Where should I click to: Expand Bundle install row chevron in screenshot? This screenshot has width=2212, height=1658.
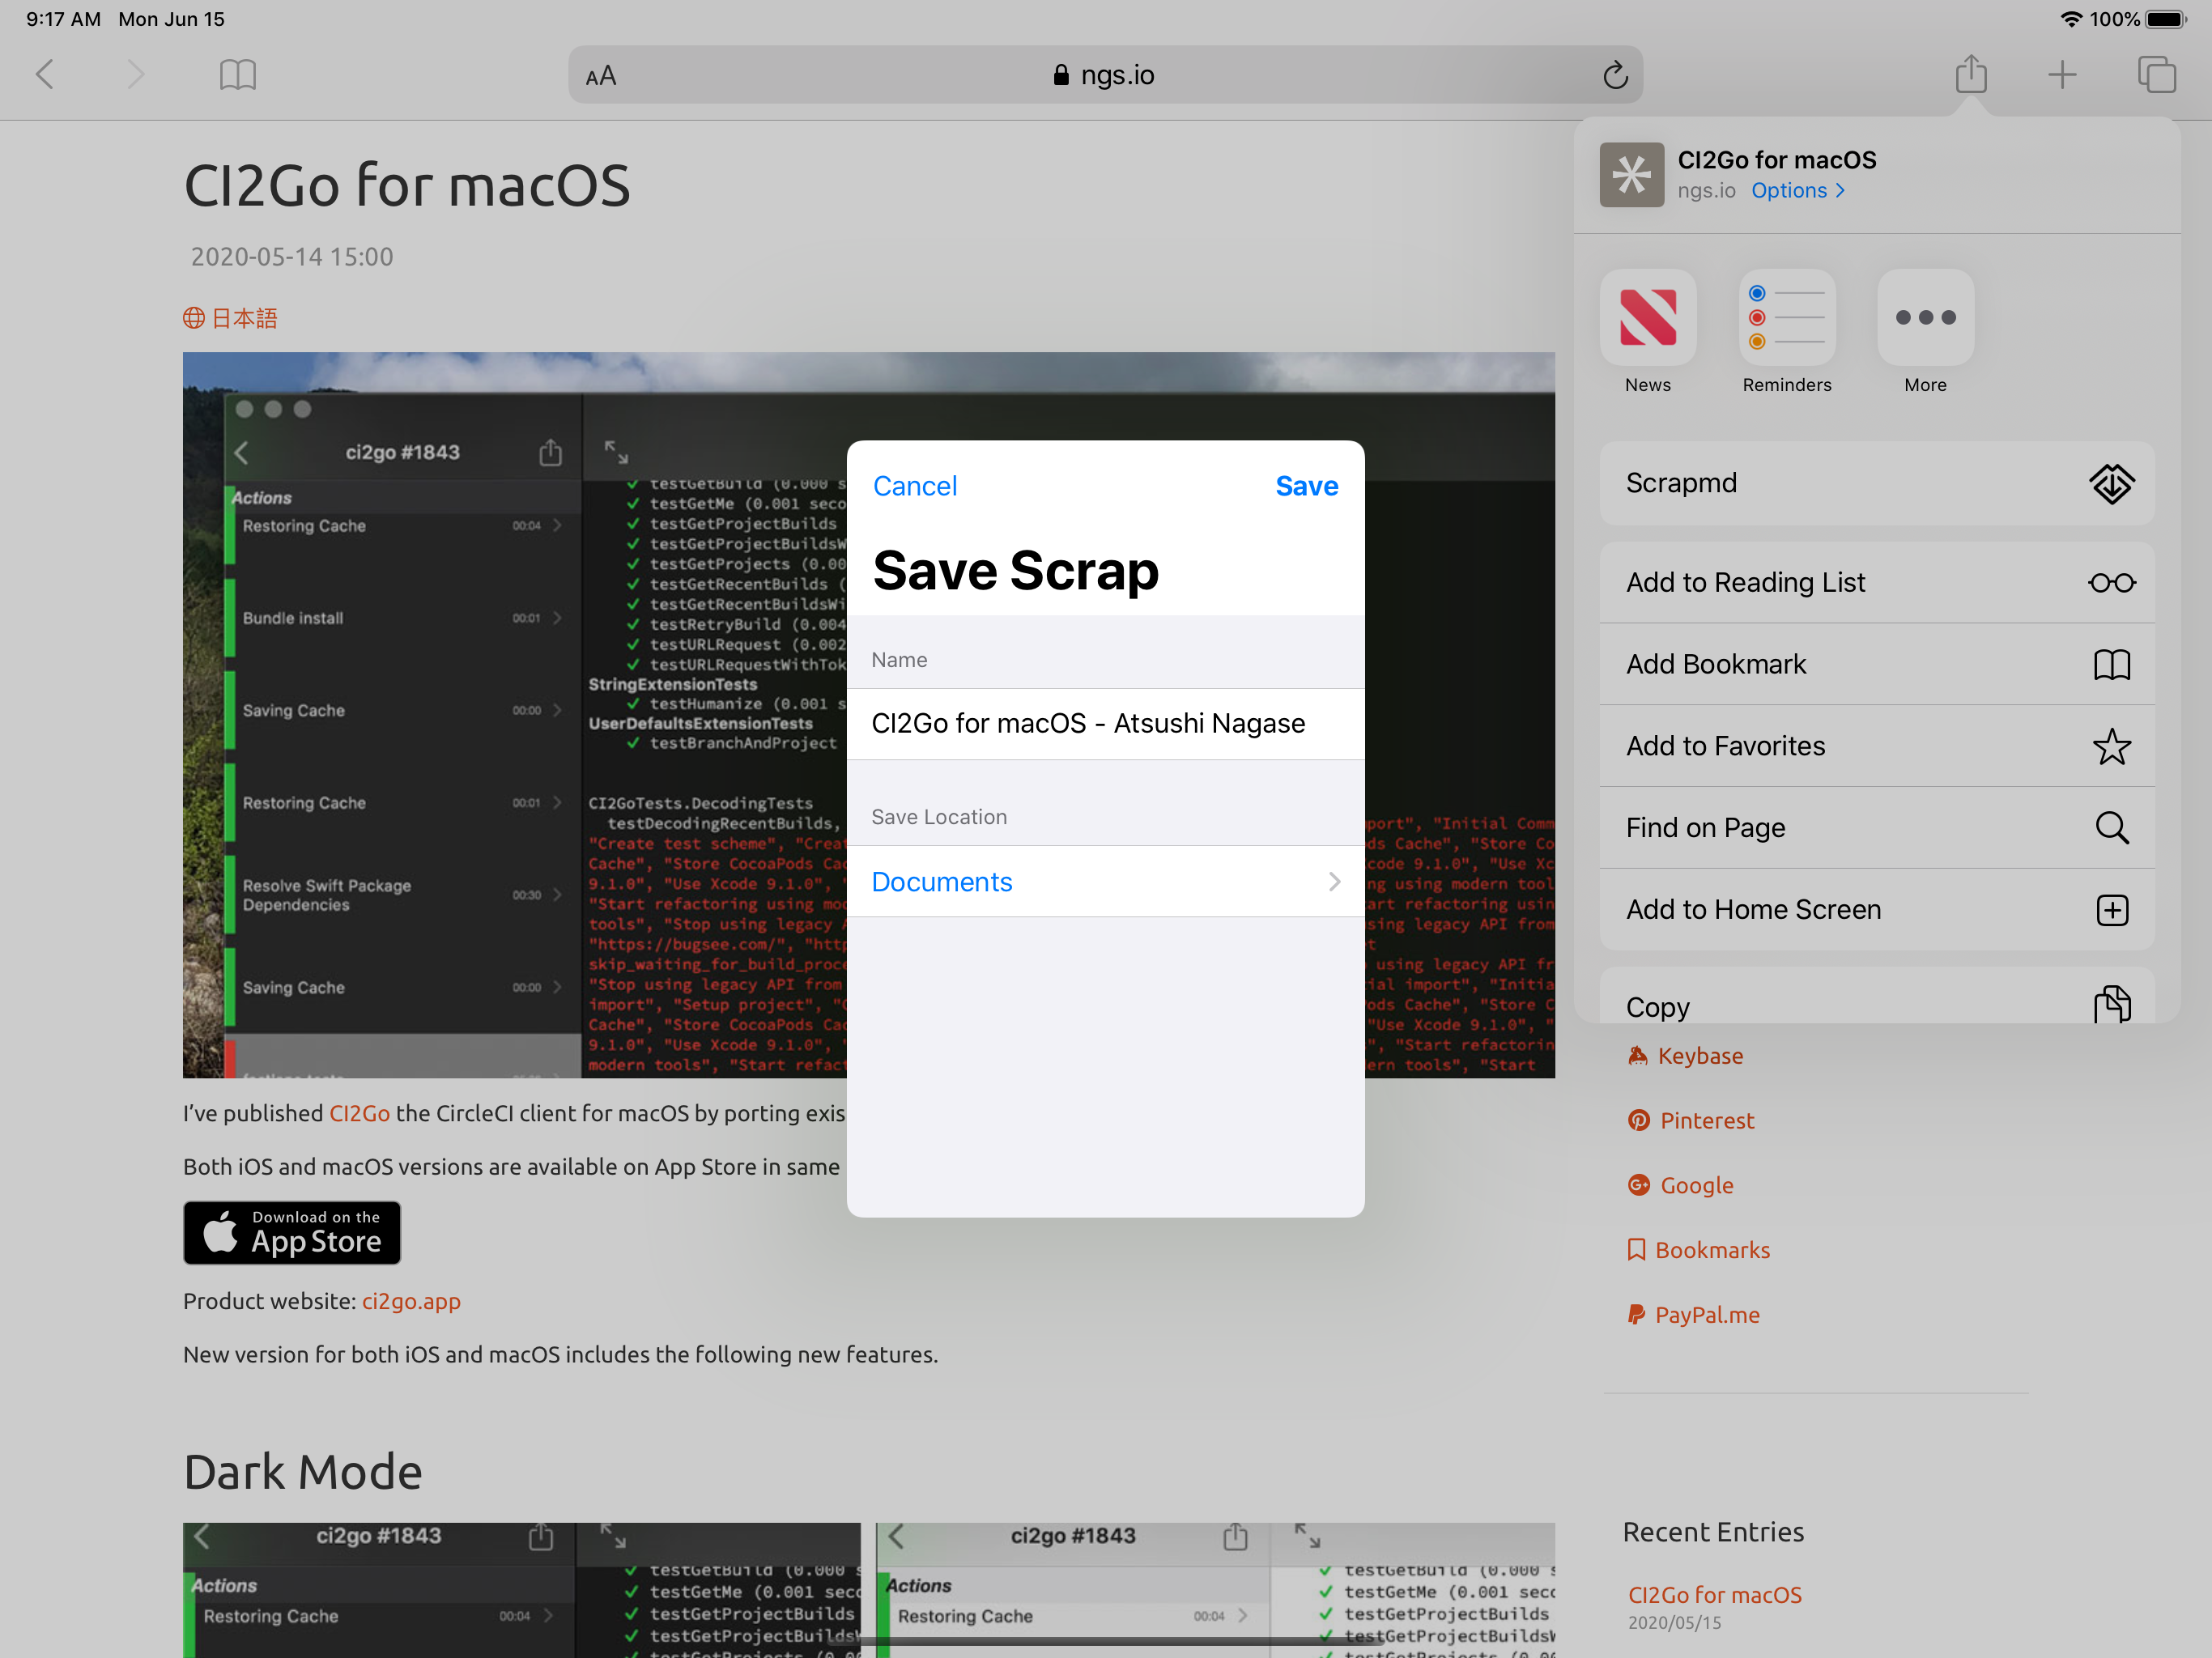point(557,618)
